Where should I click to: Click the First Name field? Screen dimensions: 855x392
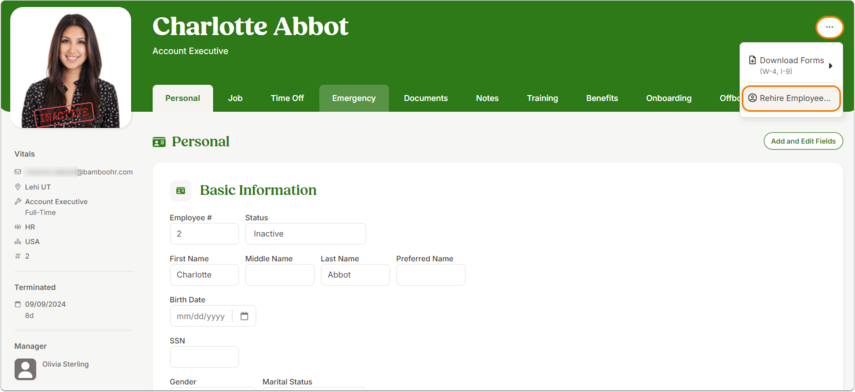[204, 275]
